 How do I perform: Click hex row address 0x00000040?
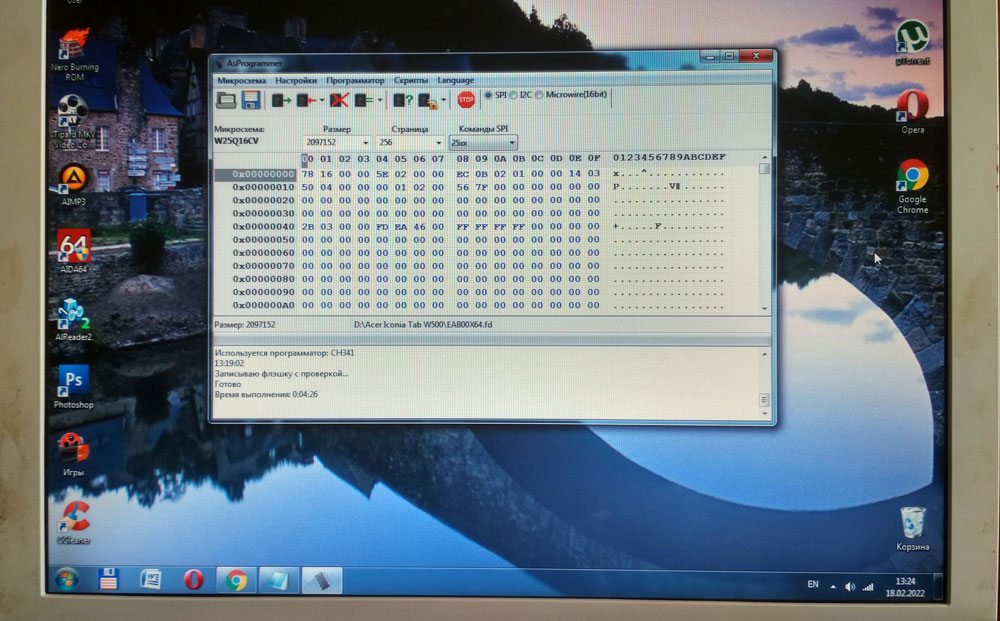pos(263,226)
